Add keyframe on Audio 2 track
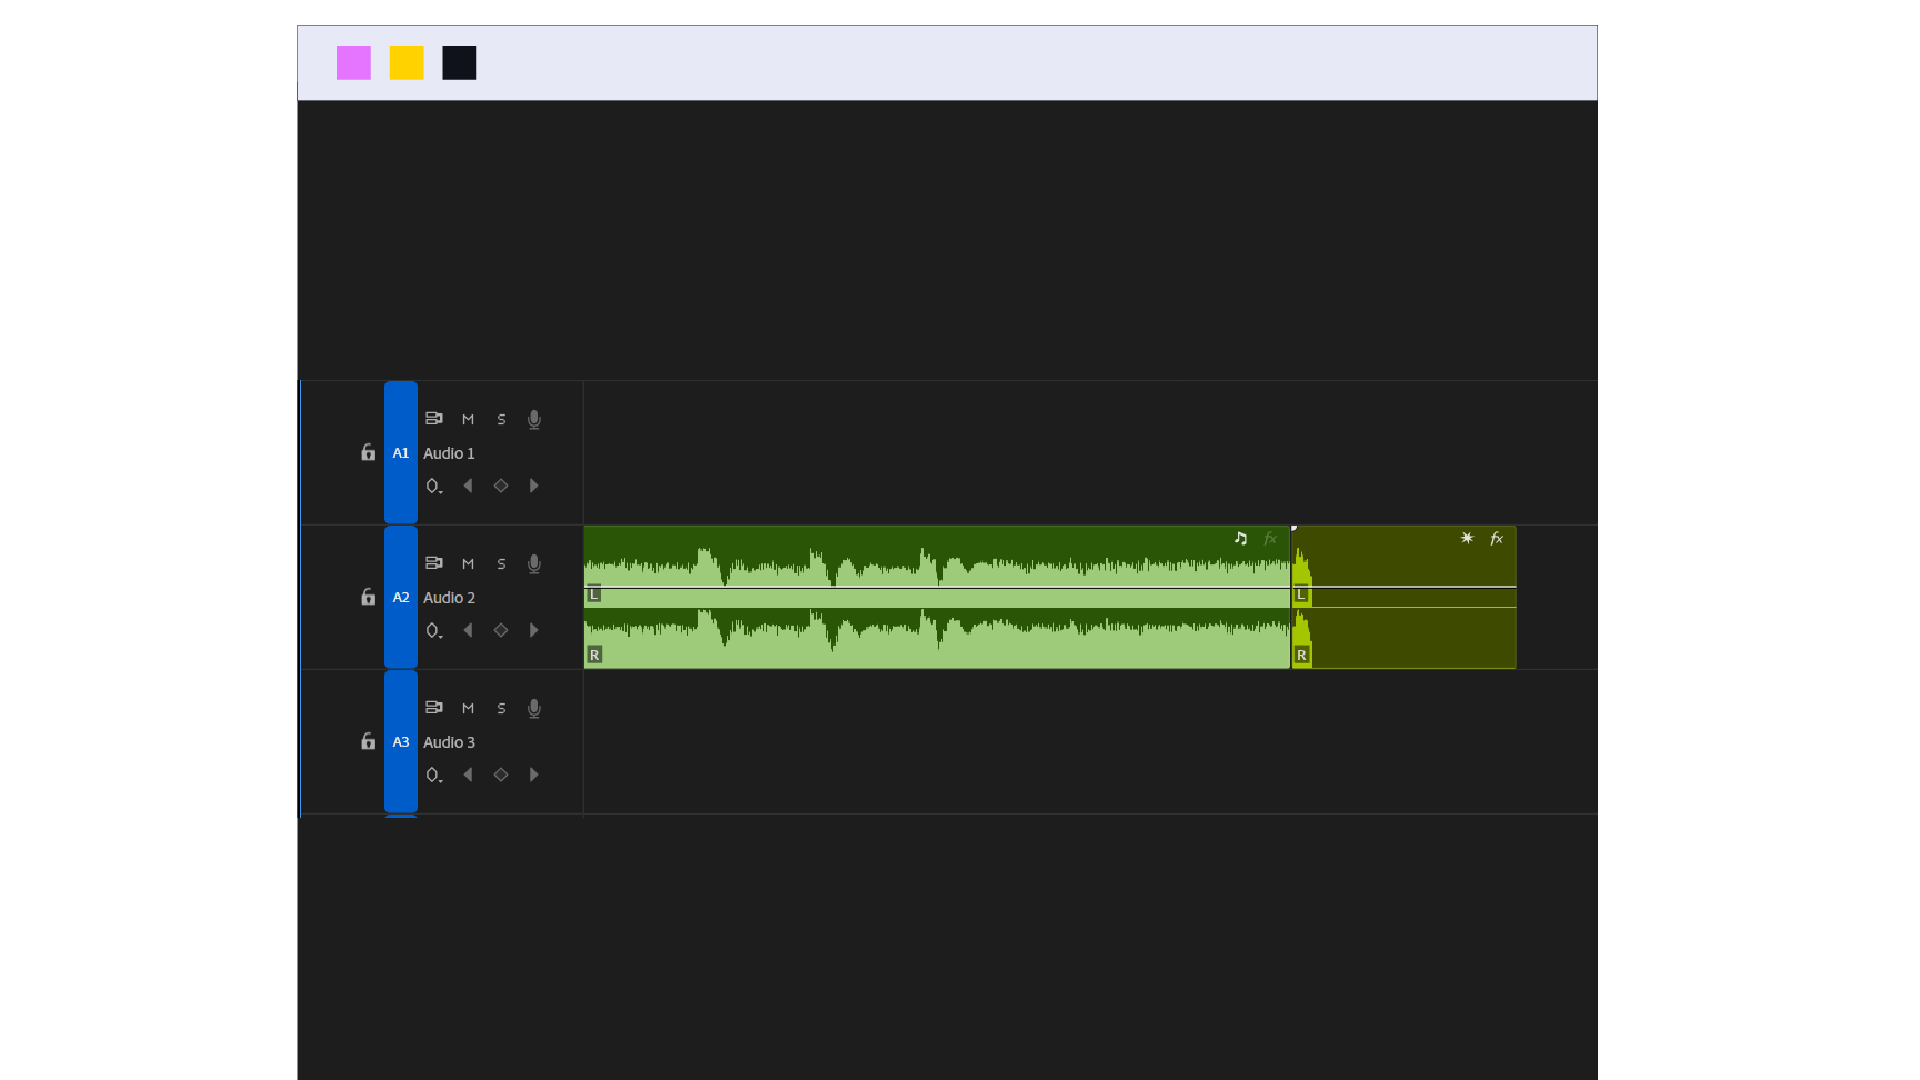Viewport: 1920px width, 1080px height. 501,630
